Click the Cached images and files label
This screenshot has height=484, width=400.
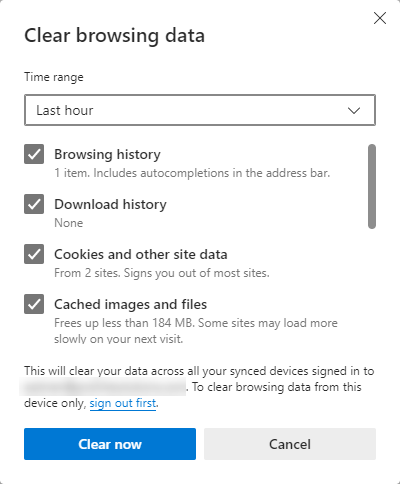[x=131, y=304]
